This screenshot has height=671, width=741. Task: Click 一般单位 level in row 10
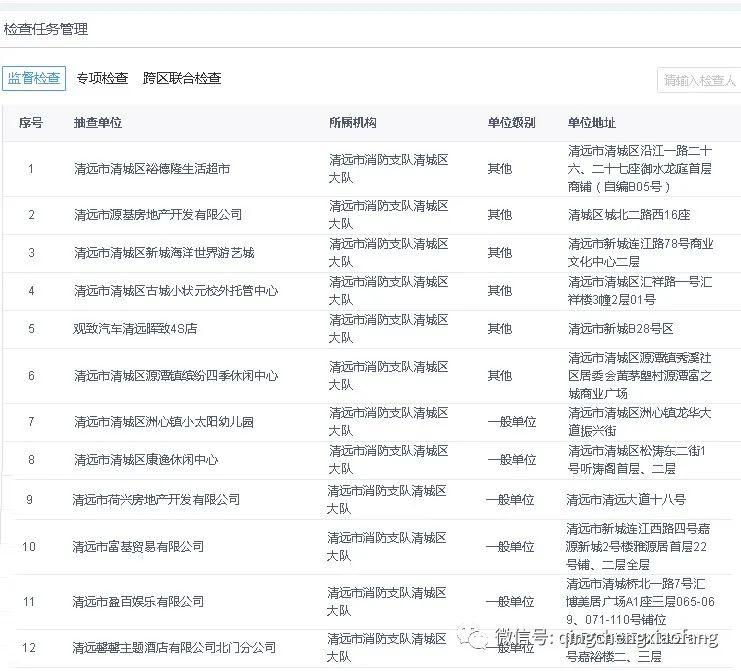click(510, 547)
